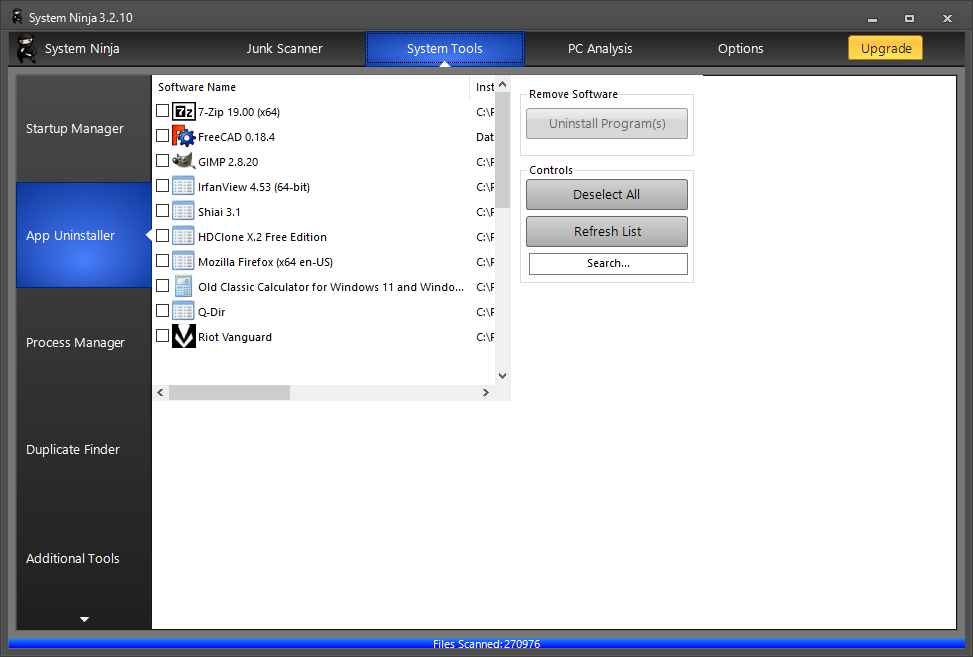The image size is (973, 657).
Task: Select the Riot Vanguard checkbox
Action: click(x=163, y=336)
